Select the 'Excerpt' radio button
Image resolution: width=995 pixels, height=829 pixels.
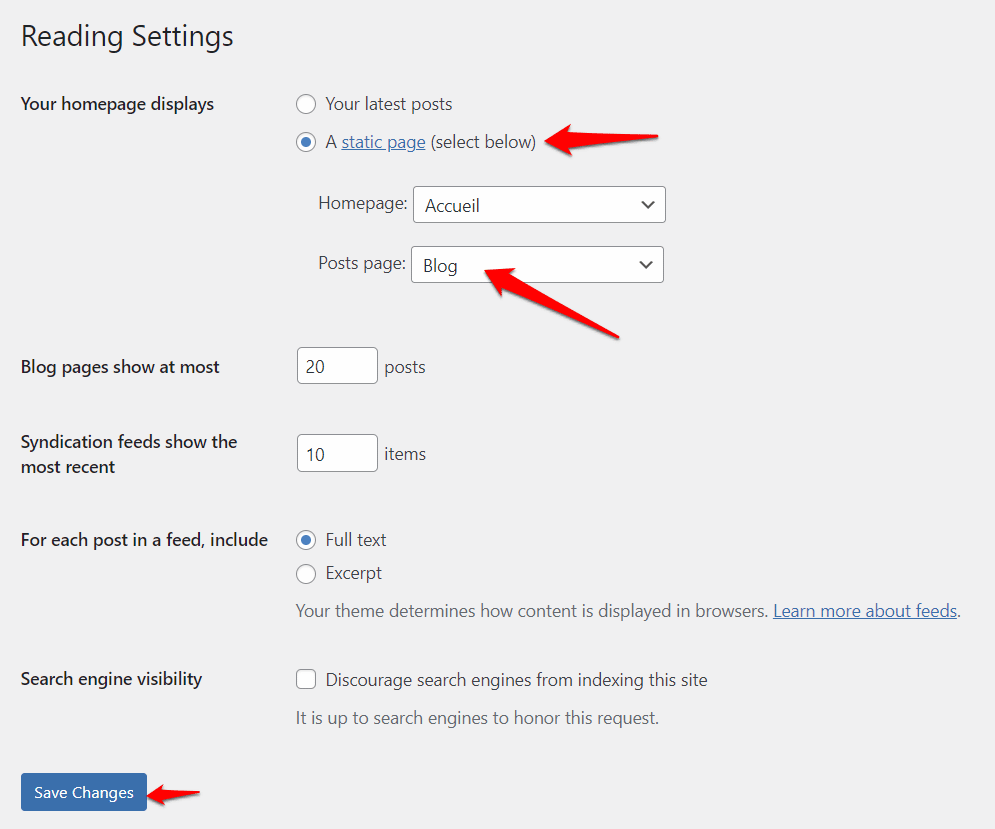(306, 573)
